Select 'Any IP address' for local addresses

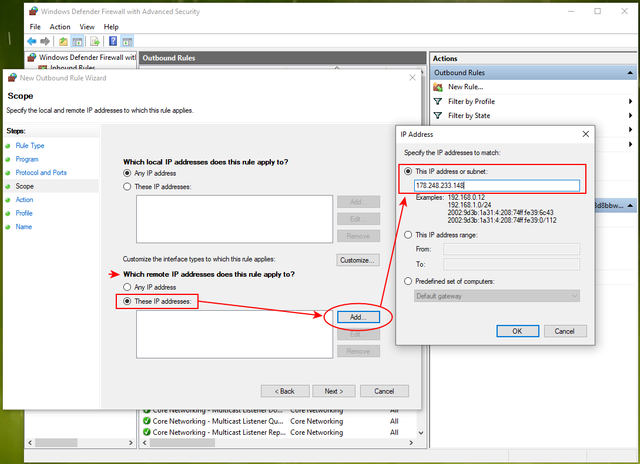[x=127, y=173]
